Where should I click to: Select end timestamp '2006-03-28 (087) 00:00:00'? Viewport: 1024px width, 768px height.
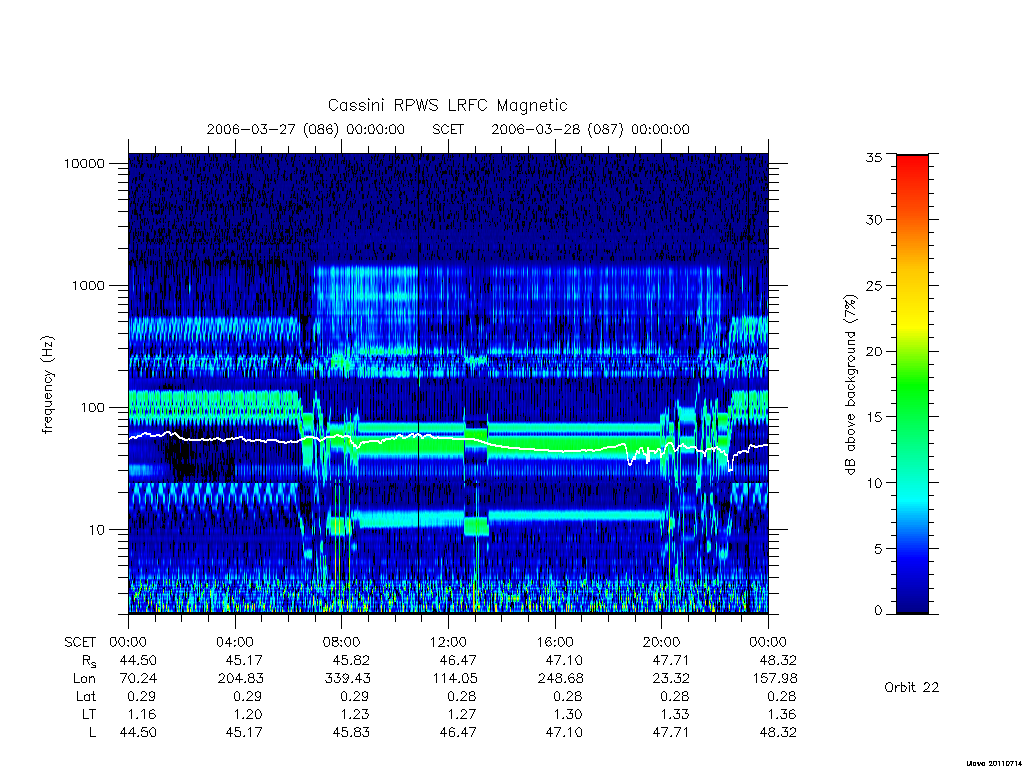(x=590, y=129)
